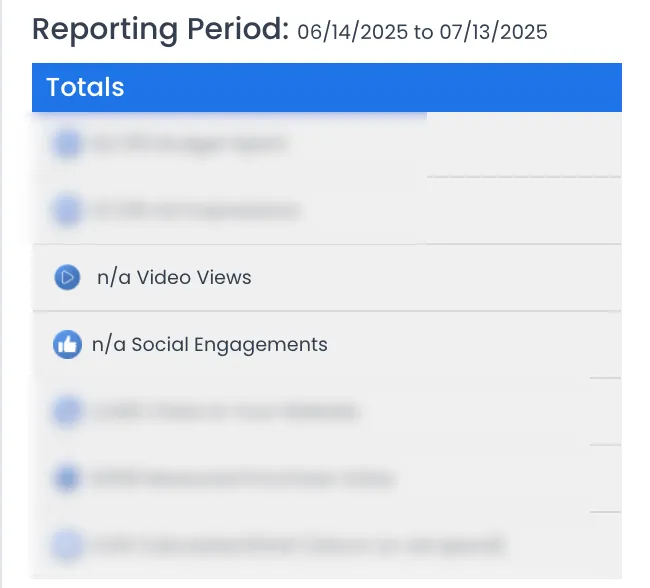Open the n/a Social Engagements metric label
This screenshot has width=650, height=588.
click(x=210, y=345)
